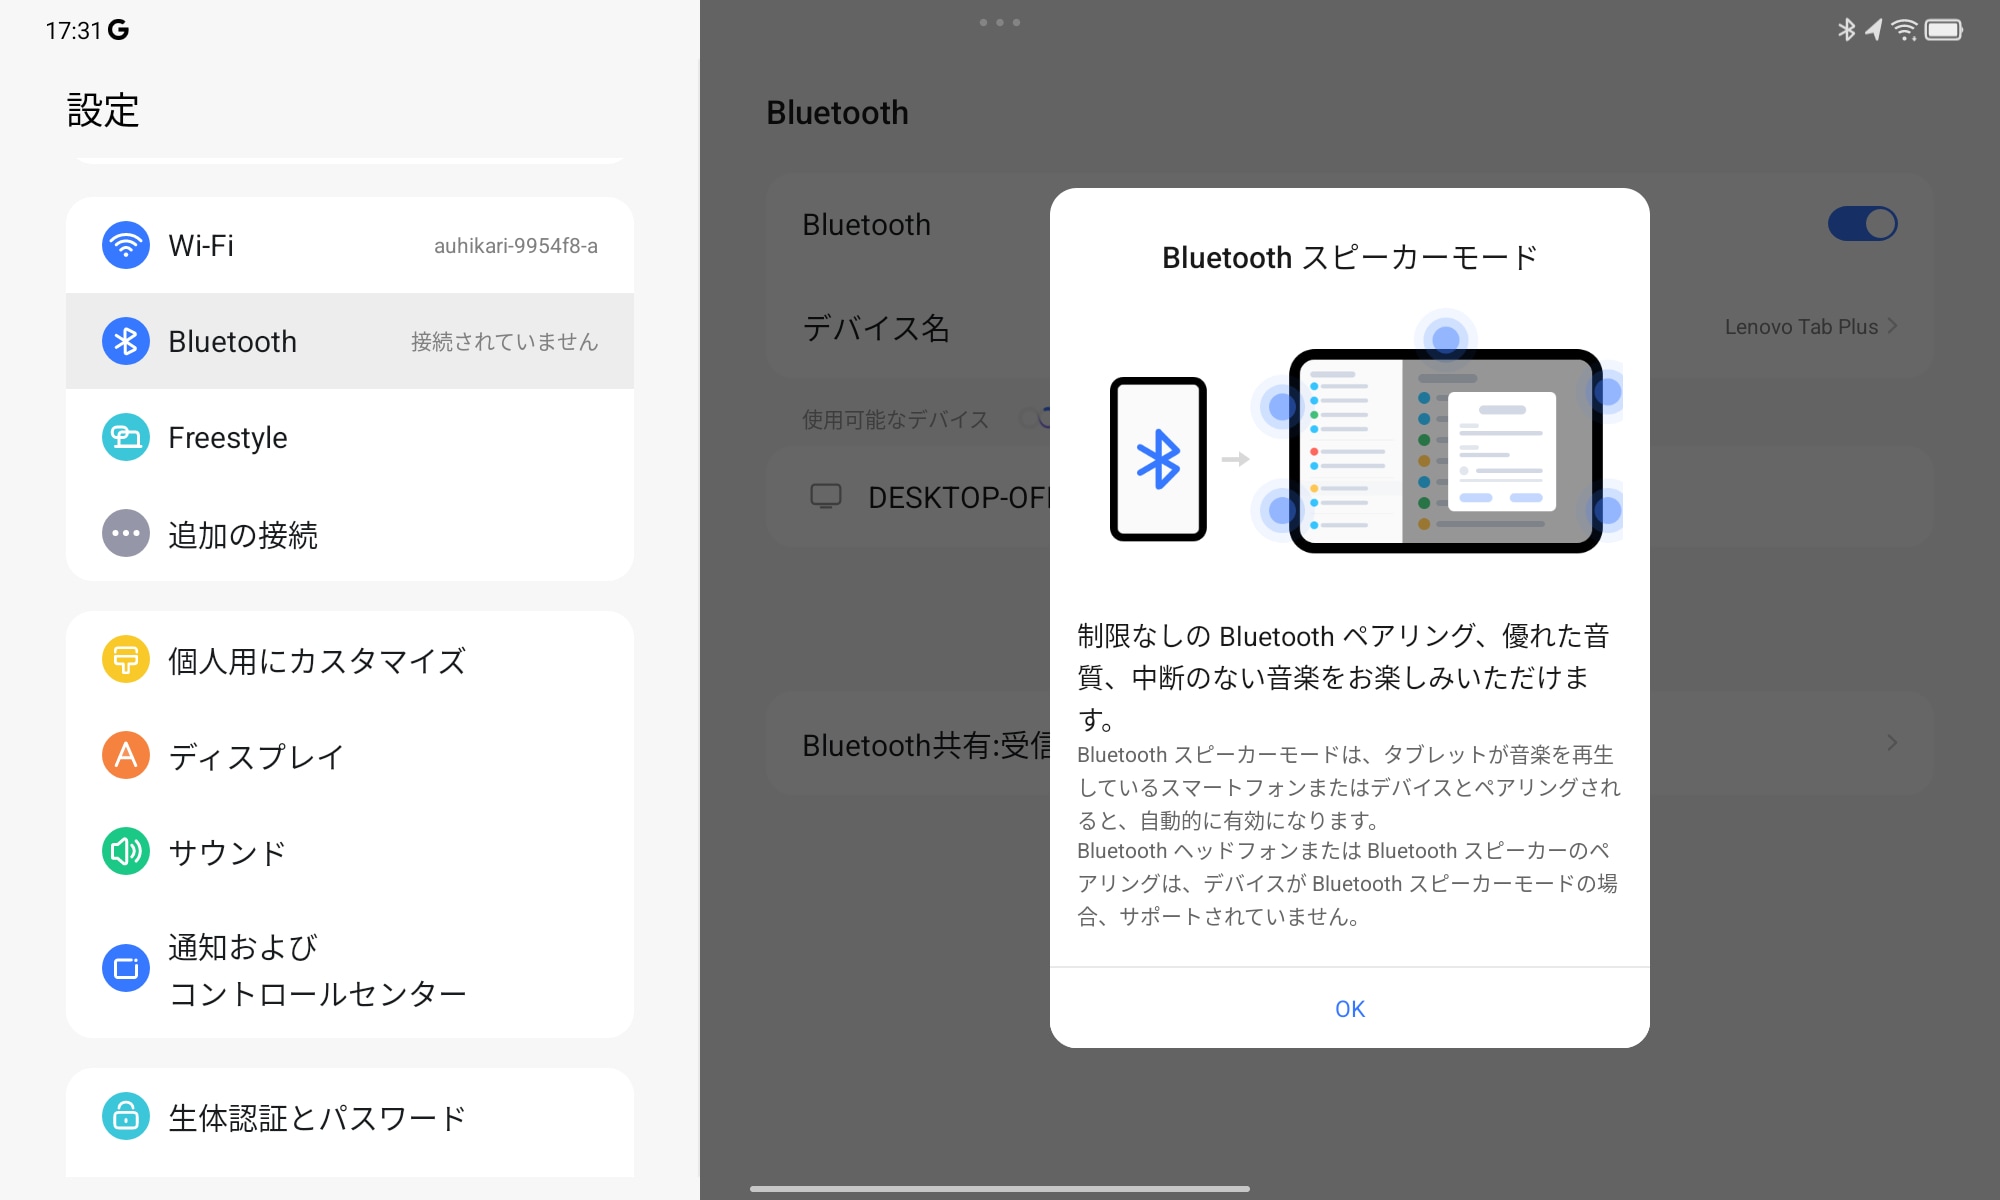Click the Freestyle icon
This screenshot has height=1200, width=2000.
point(126,437)
